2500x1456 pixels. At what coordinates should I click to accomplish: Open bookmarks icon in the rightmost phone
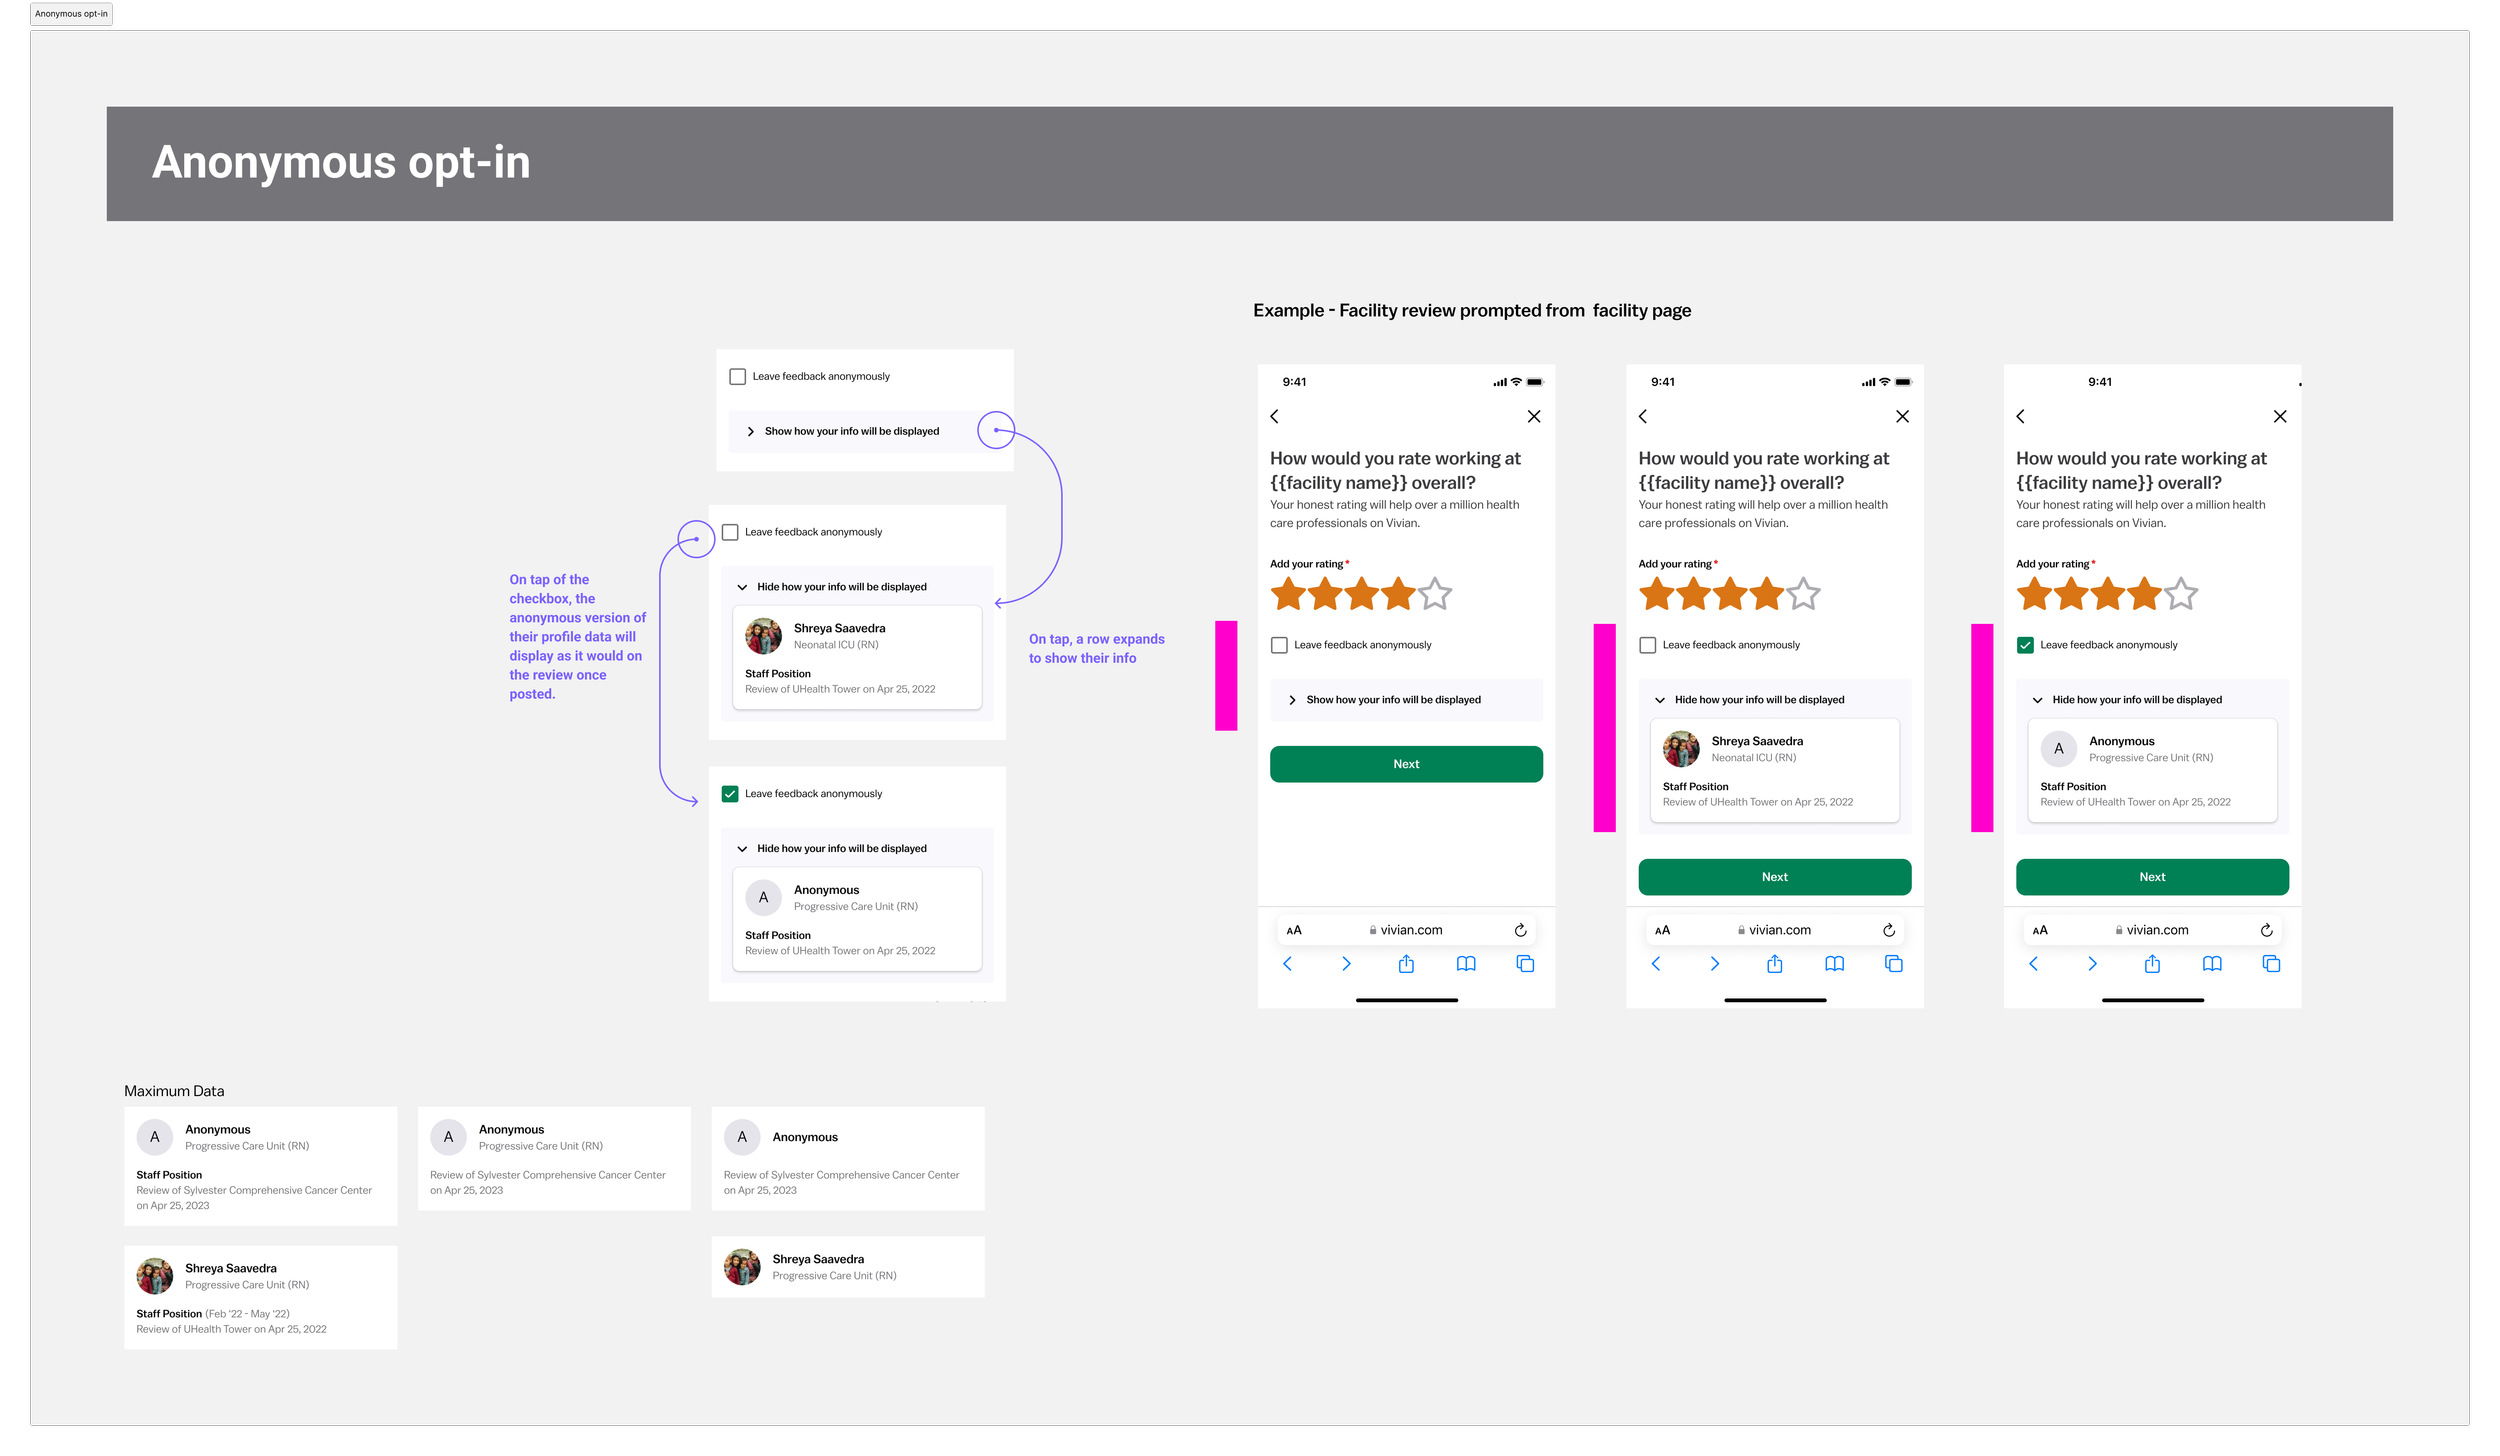coord(2212,964)
